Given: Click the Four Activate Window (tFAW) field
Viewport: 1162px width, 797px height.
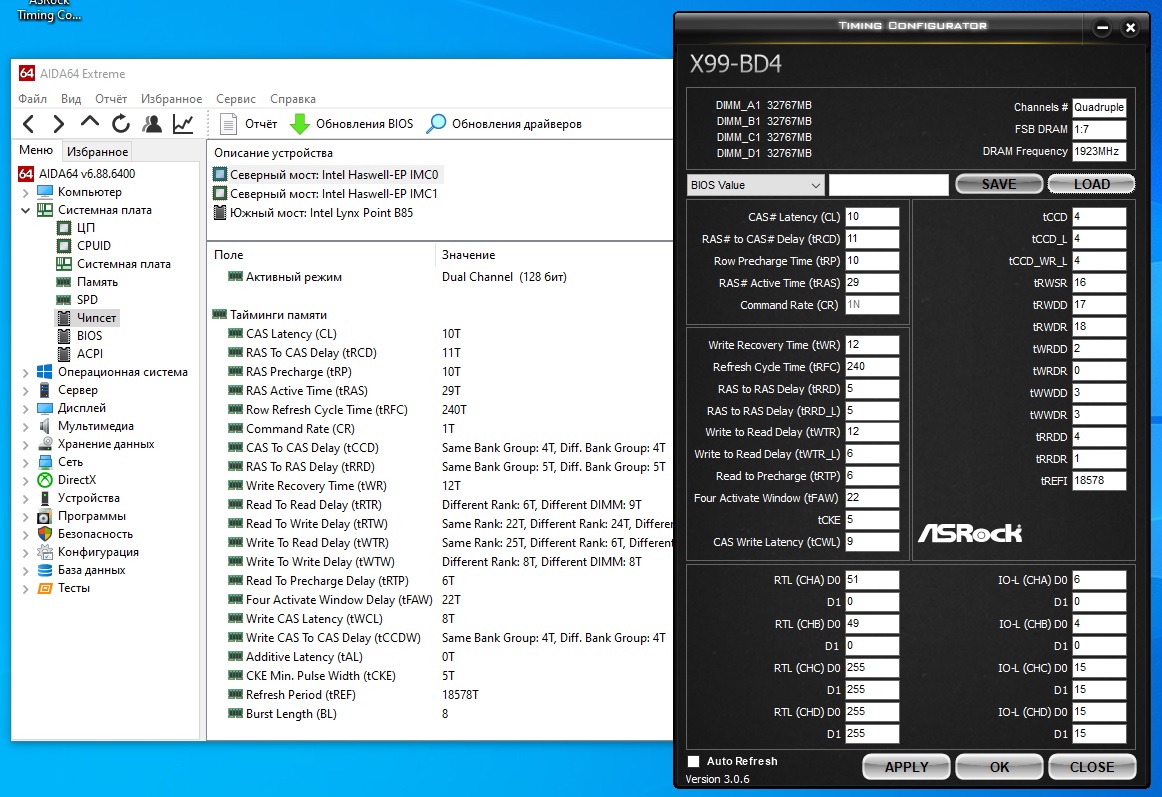Looking at the screenshot, I should coord(872,497).
